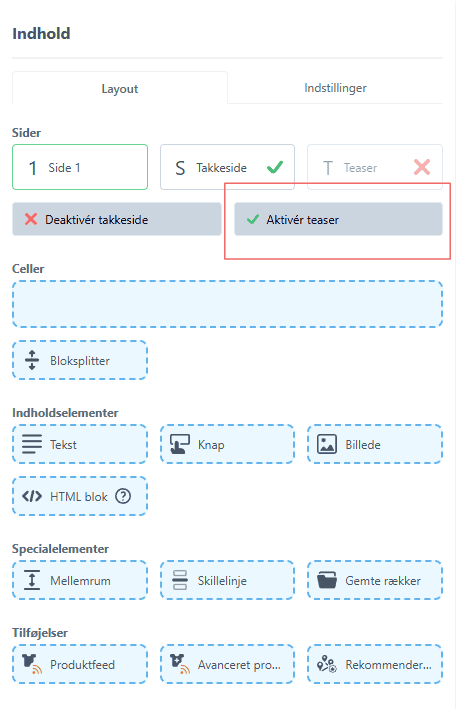Pick the Rekommender add-on element
456x709 pixels.
pyautogui.click(x=375, y=664)
